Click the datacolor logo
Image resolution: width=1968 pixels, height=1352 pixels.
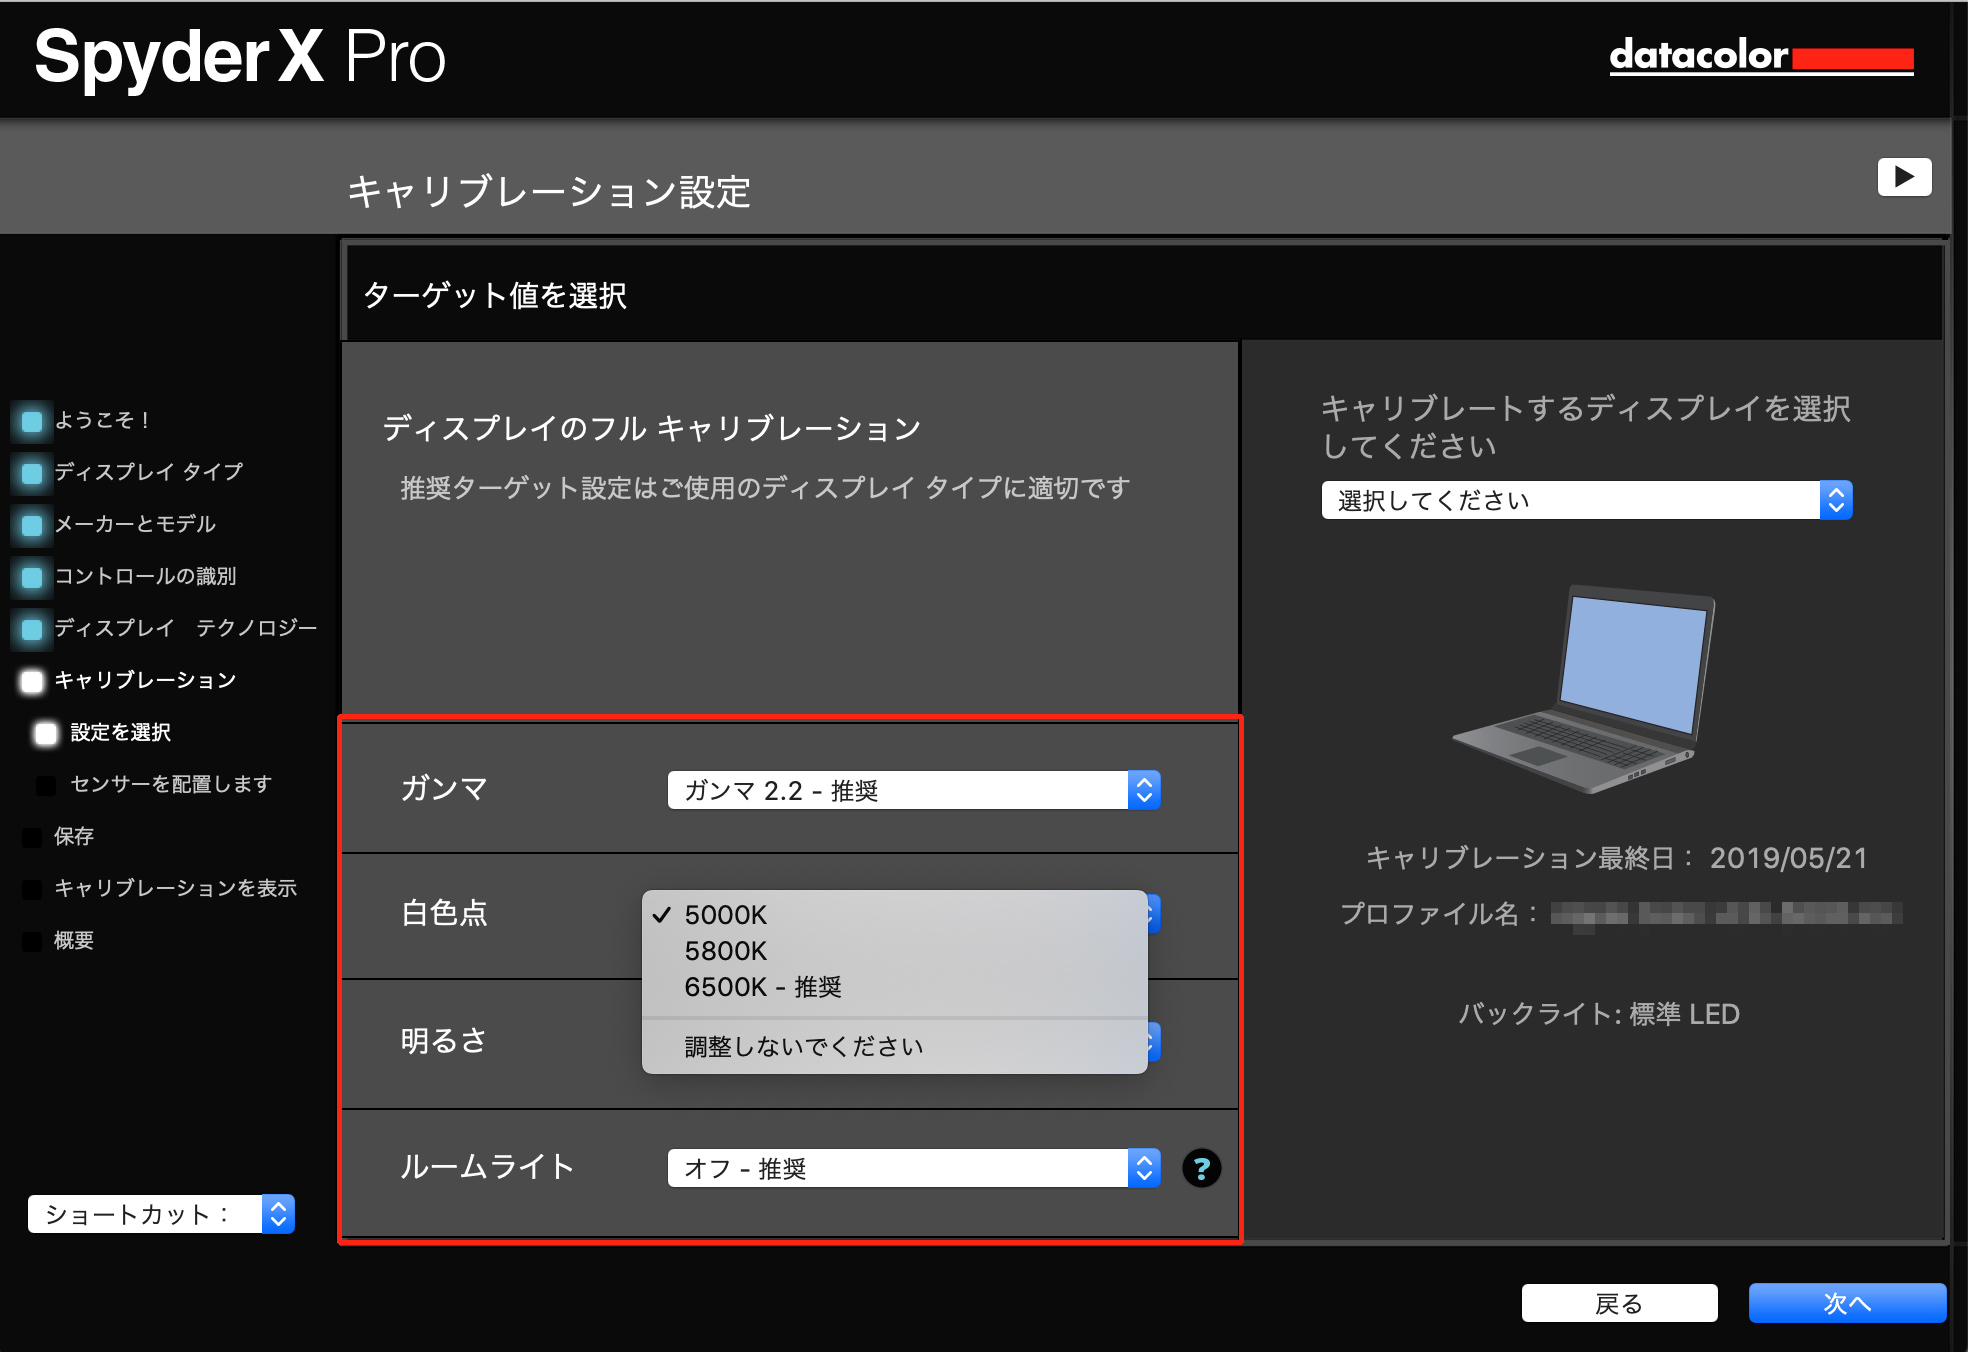coord(1761,56)
